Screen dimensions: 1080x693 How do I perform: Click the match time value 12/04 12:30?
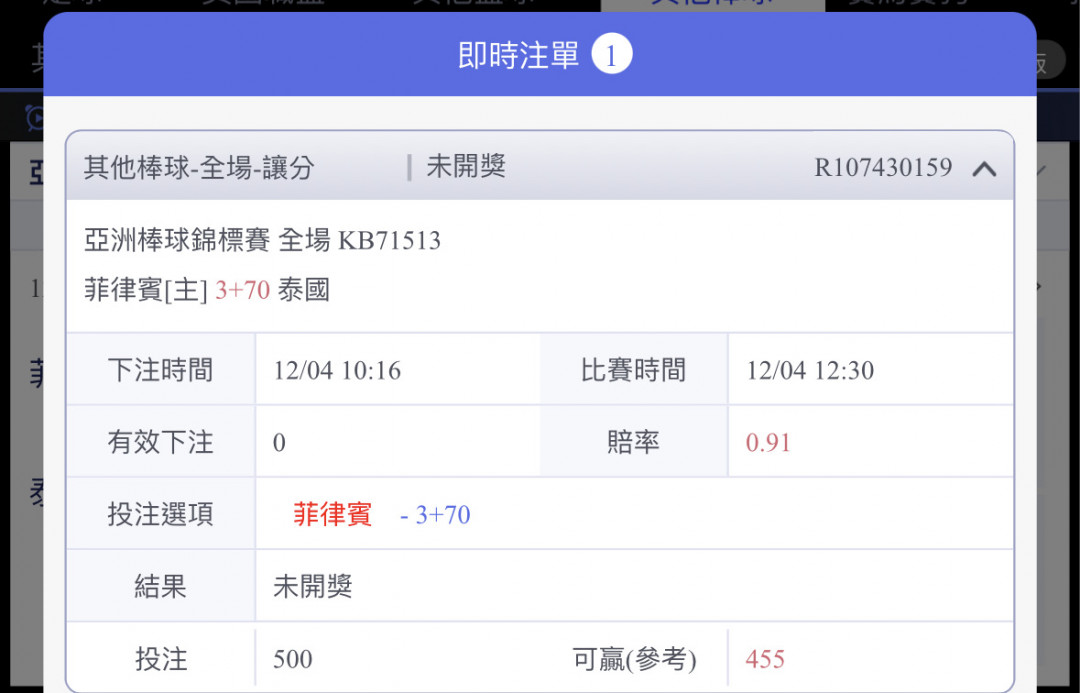click(x=810, y=371)
